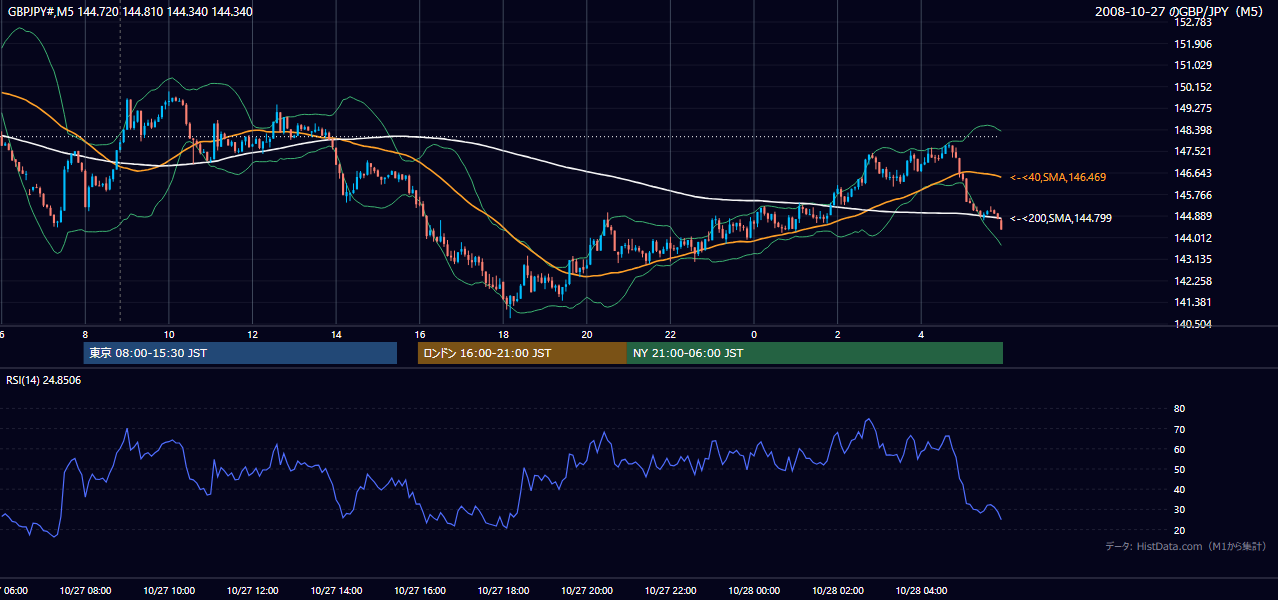This screenshot has height=600, width=1278.
Task: Click RSI scale value 60
Action: [x=1179, y=449]
